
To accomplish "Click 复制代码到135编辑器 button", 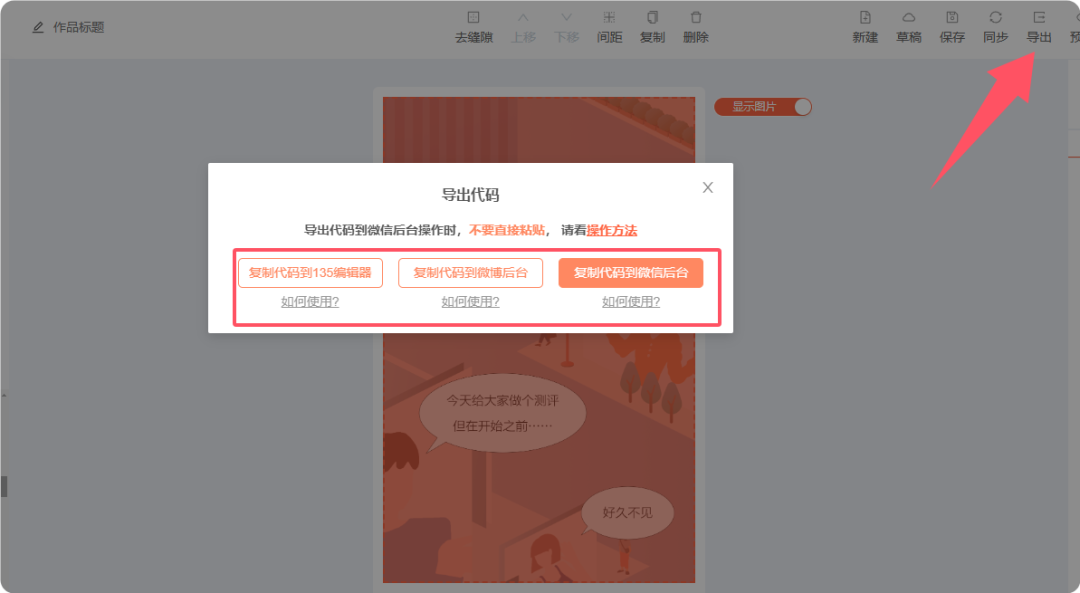I will pos(310,273).
